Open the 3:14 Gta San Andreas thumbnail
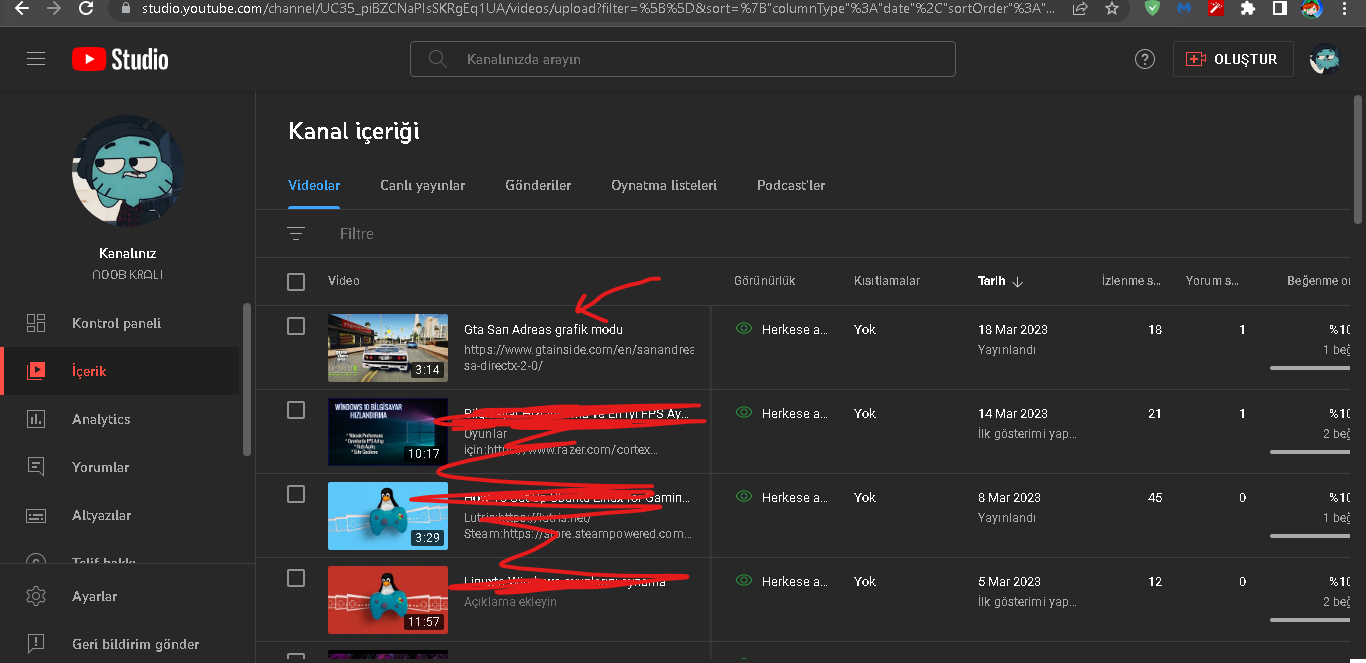 click(x=388, y=347)
